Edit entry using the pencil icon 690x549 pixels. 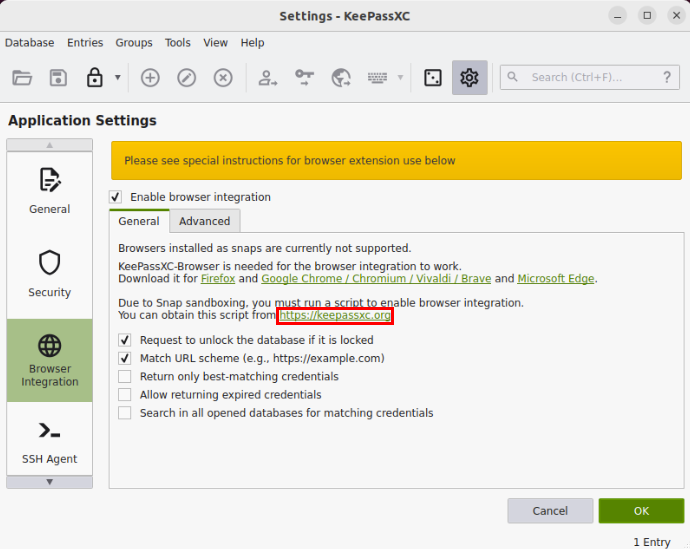tap(187, 78)
